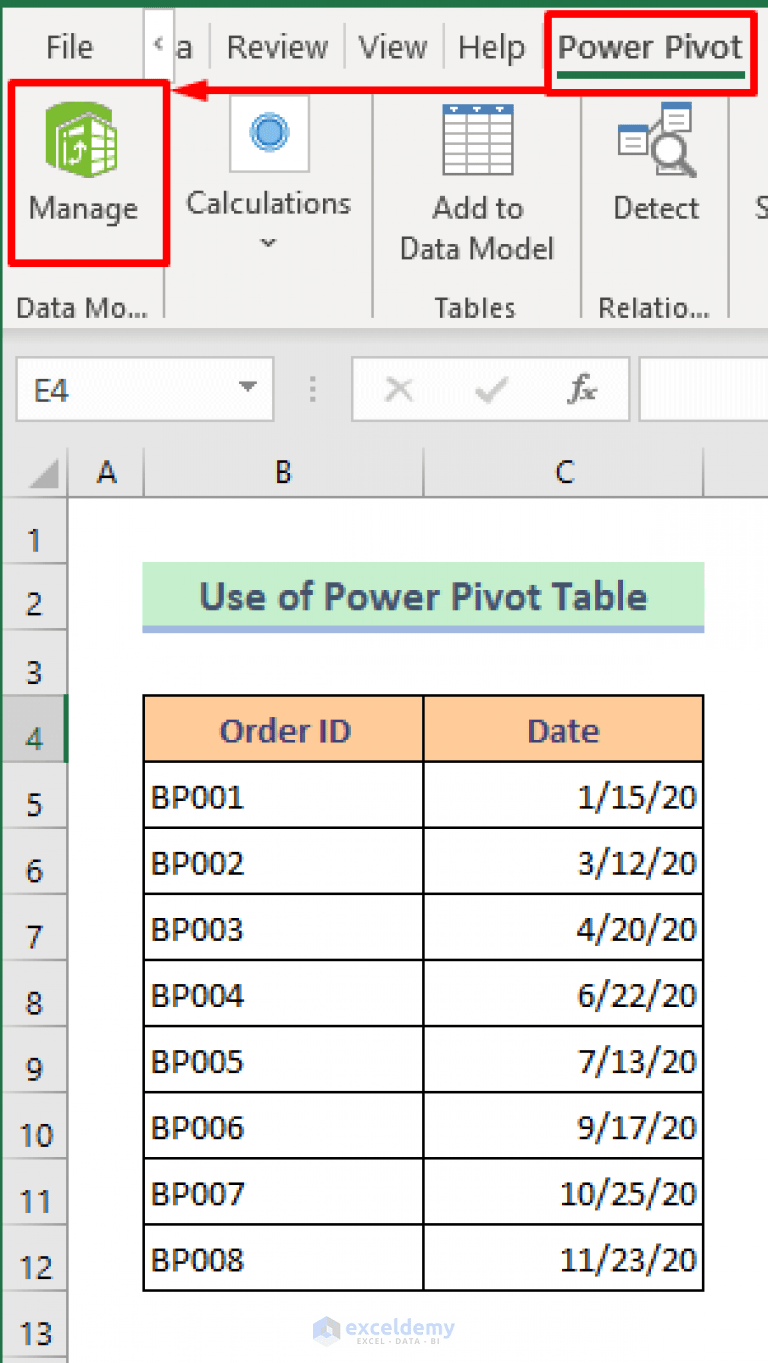Viewport: 768px width, 1363px height.
Task: Switch to the Review tab
Action: [276, 46]
